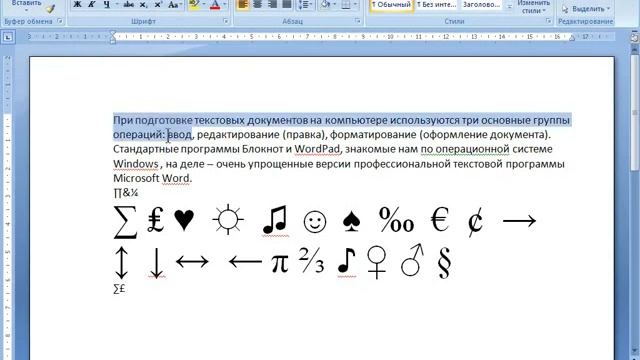
Task: Open the Выделить select menu
Action: (x=586, y=9)
